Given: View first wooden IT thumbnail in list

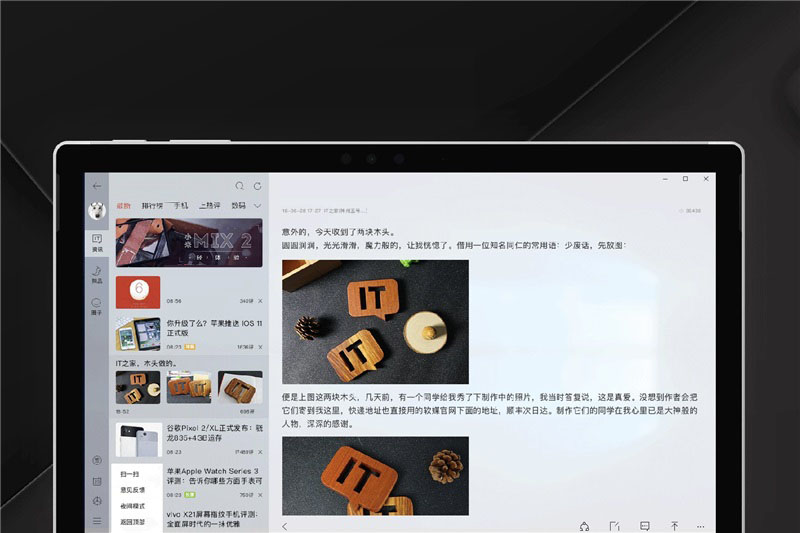Looking at the screenshot, I should (138, 387).
